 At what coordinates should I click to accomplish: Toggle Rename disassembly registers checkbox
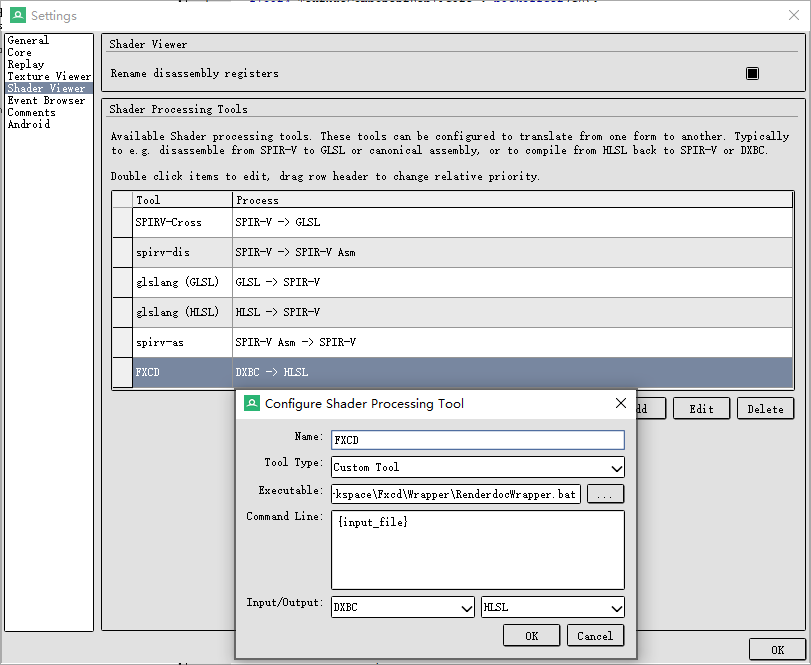pyautogui.click(x=752, y=73)
